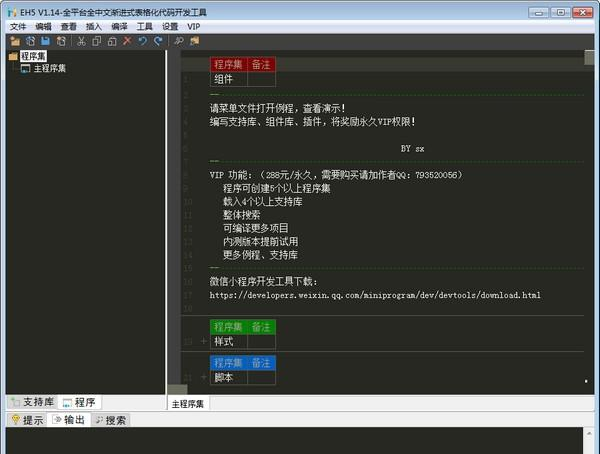Screen dimensions: 600x454
Task: Switch to the 输出 tab
Action: [x=69, y=420]
